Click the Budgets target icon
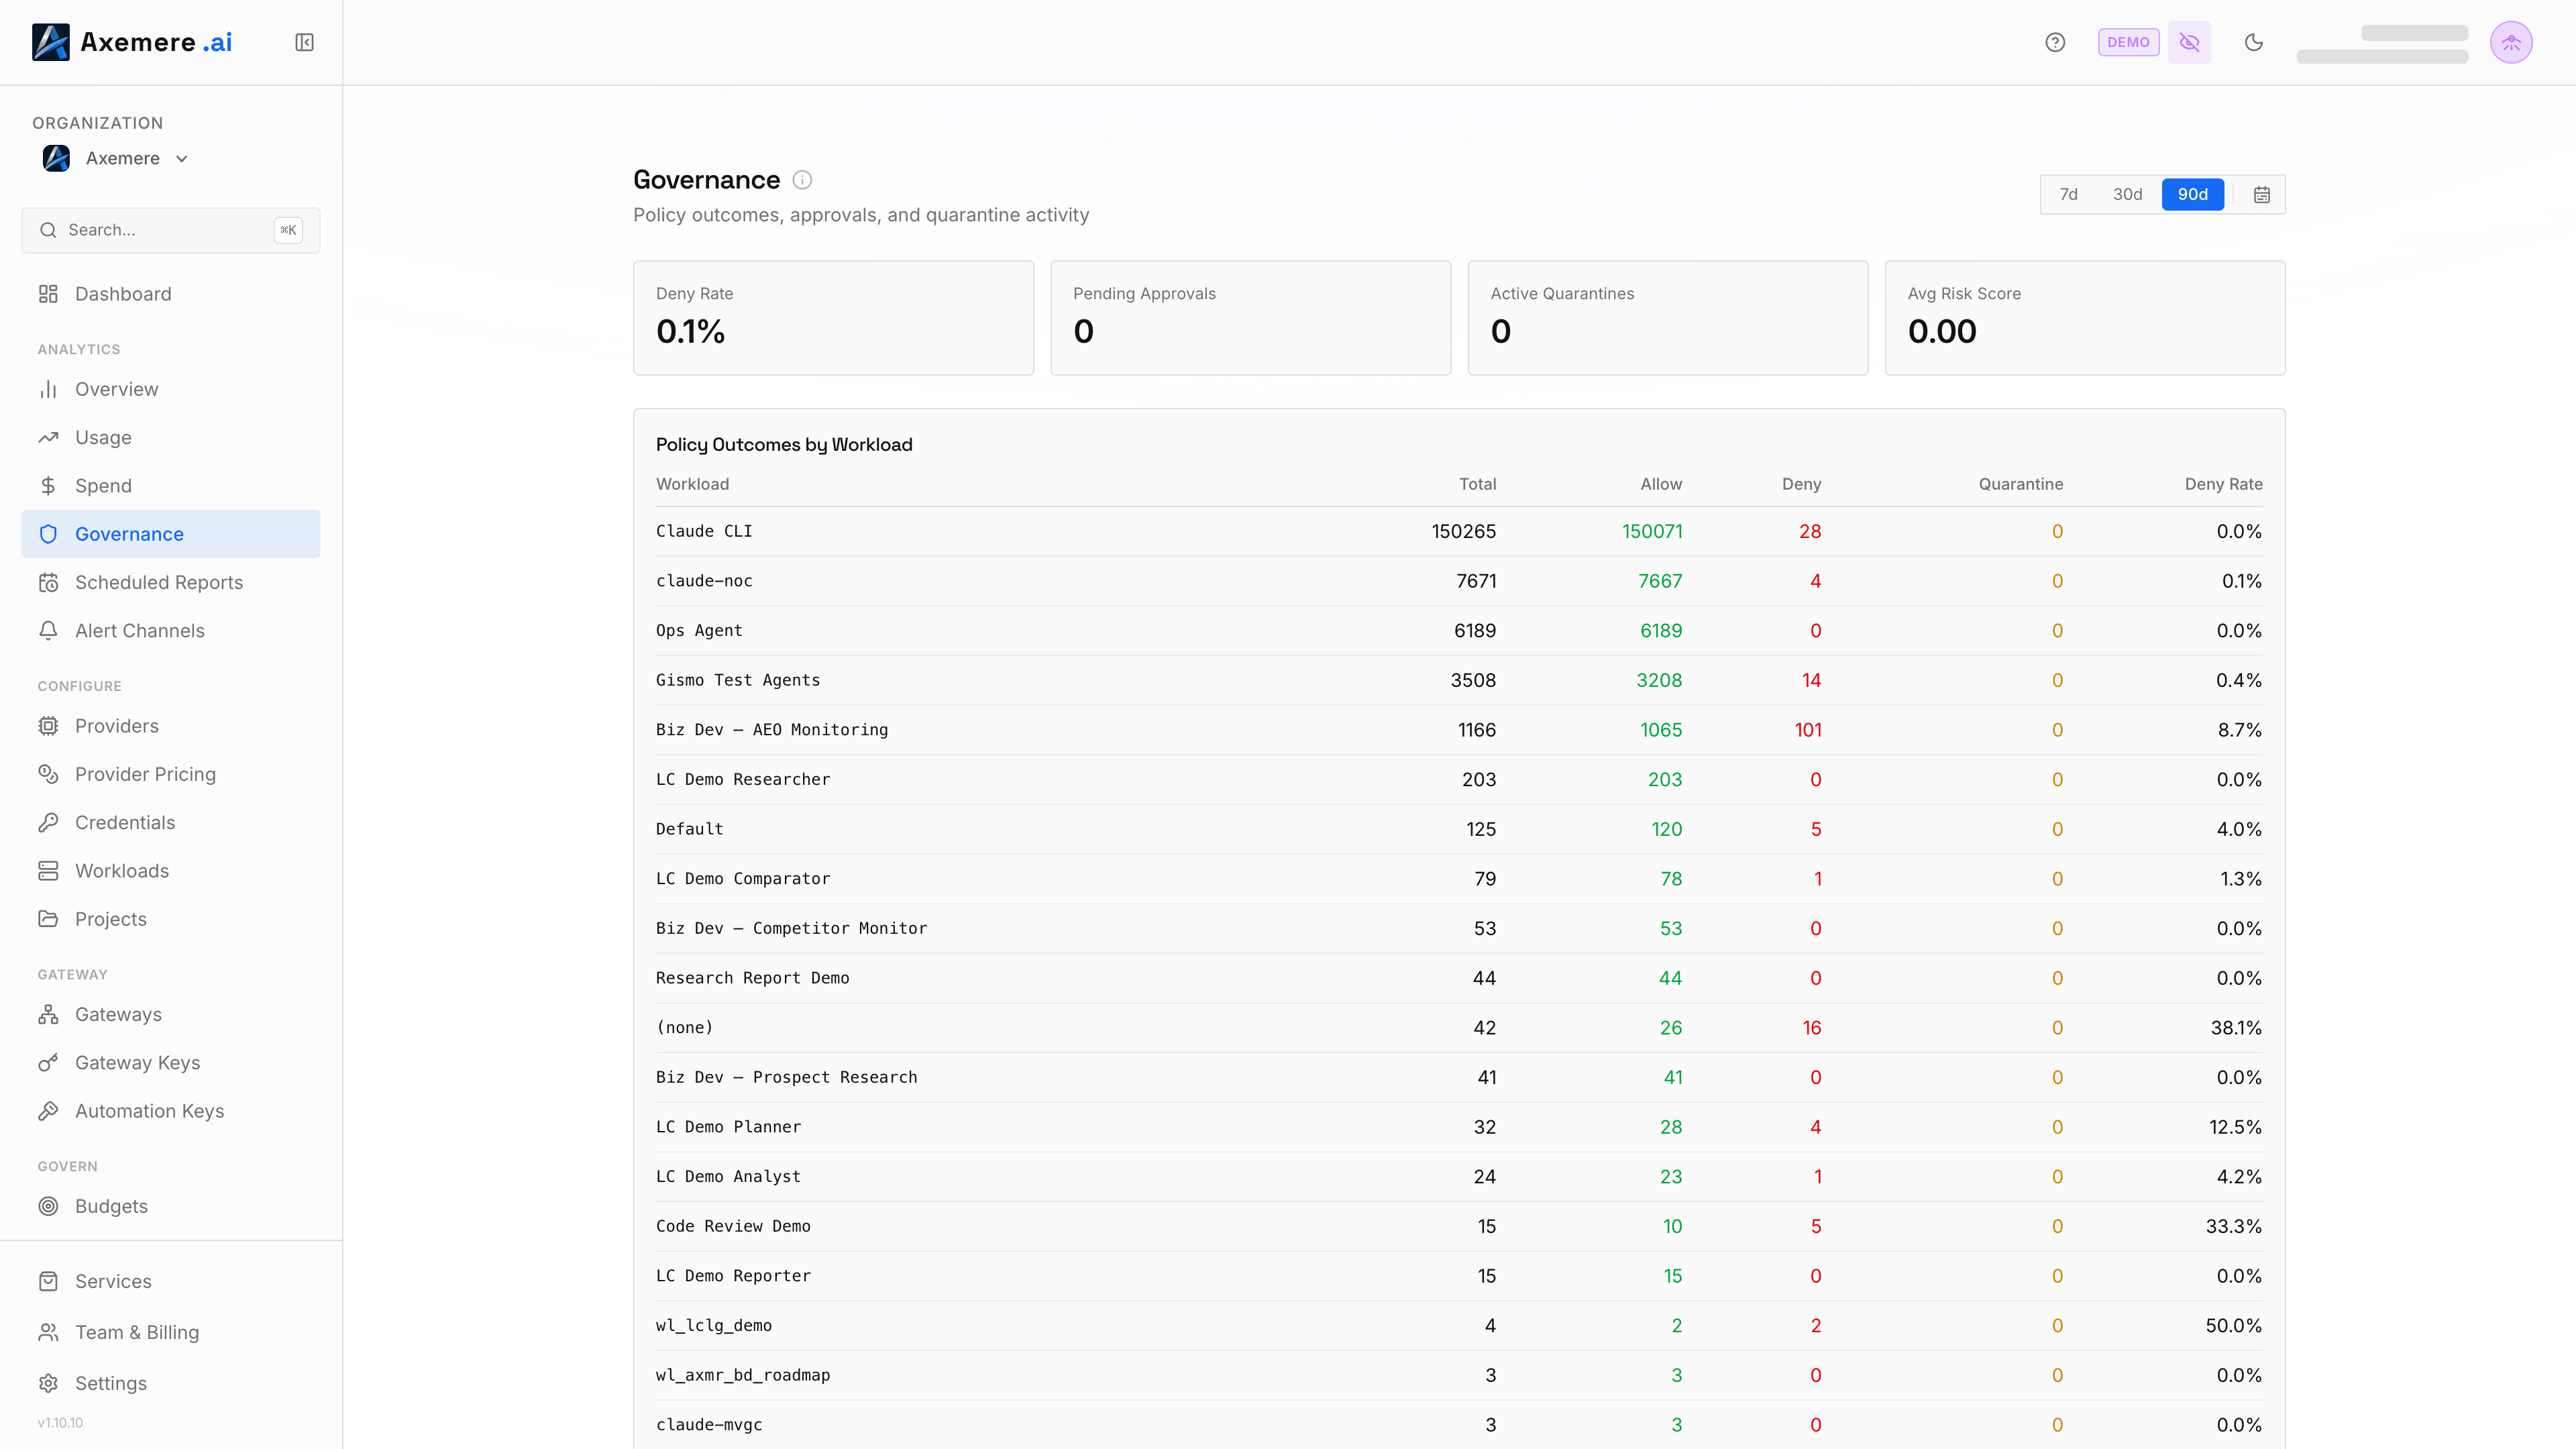 [48, 1206]
